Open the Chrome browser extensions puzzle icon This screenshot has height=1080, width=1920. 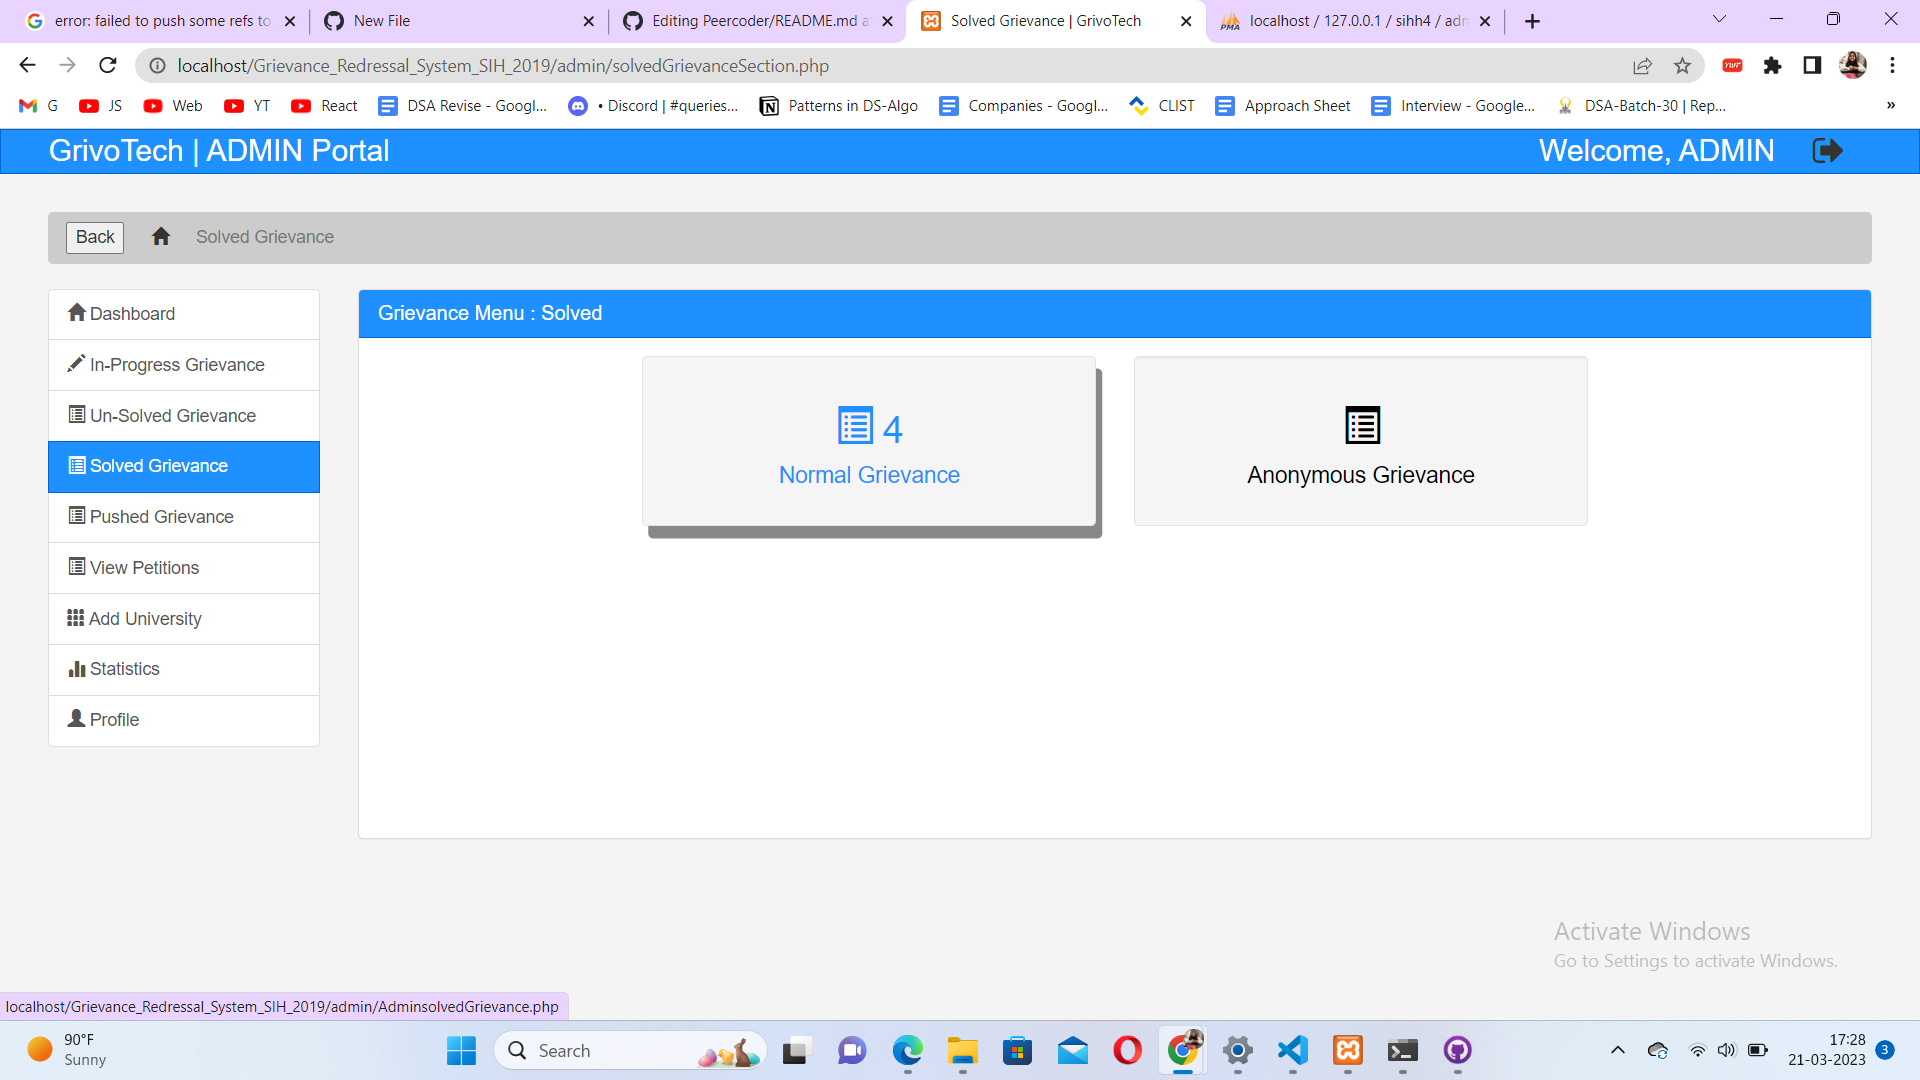[1773, 65]
